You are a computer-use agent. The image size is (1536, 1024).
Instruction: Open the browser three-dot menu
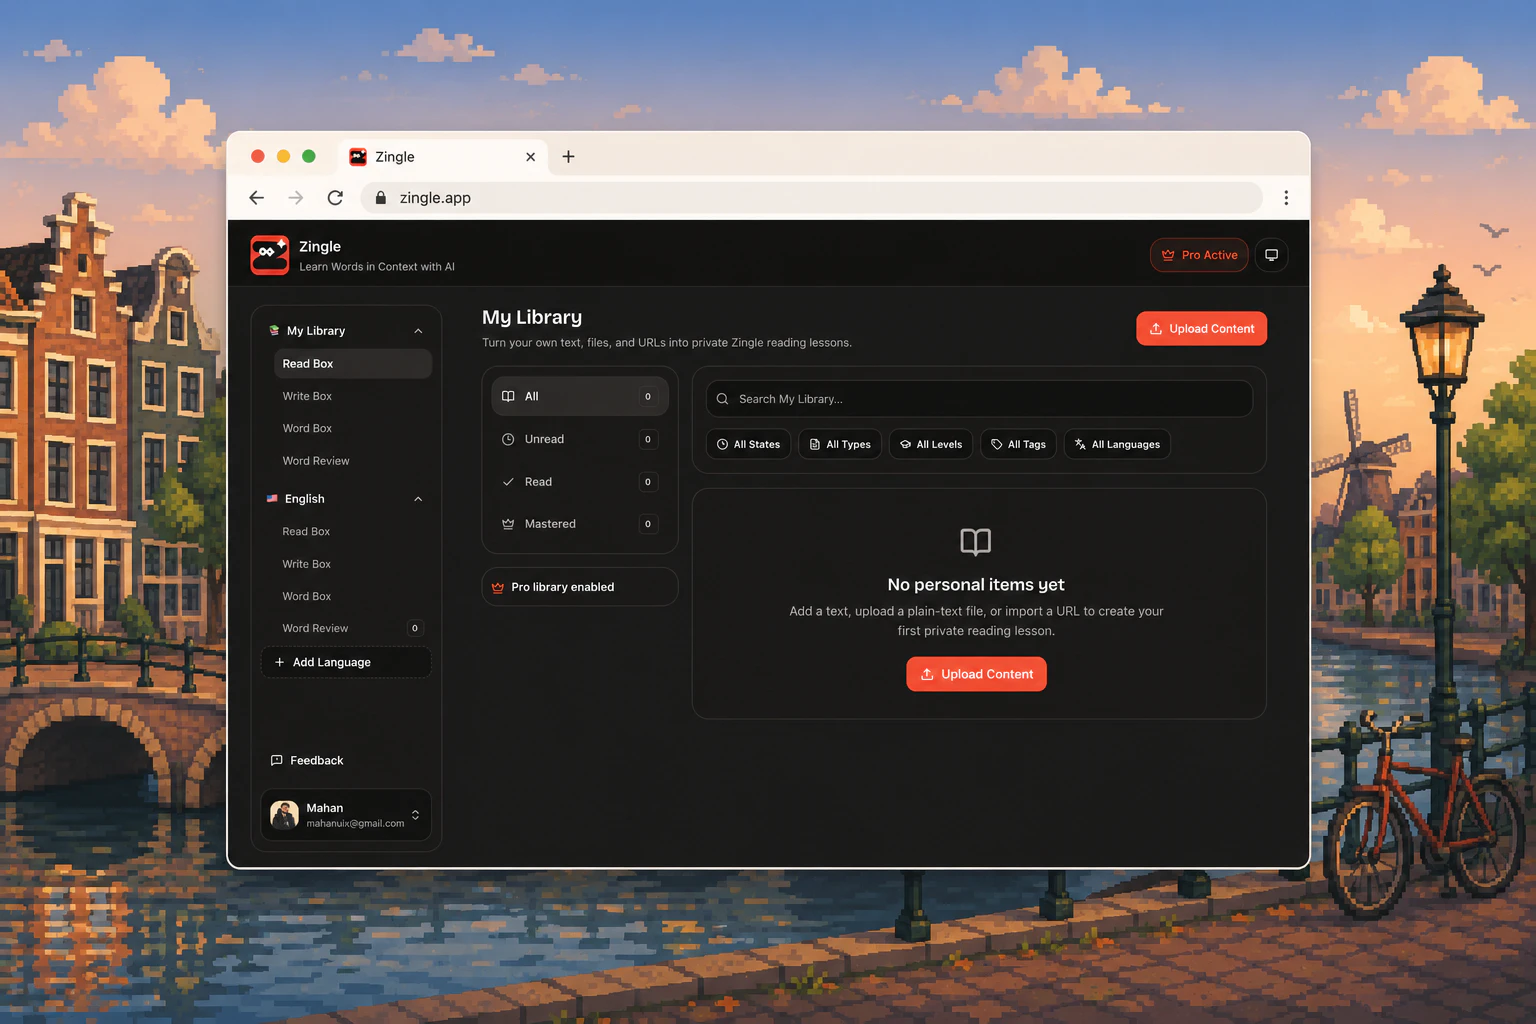pyautogui.click(x=1286, y=198)
